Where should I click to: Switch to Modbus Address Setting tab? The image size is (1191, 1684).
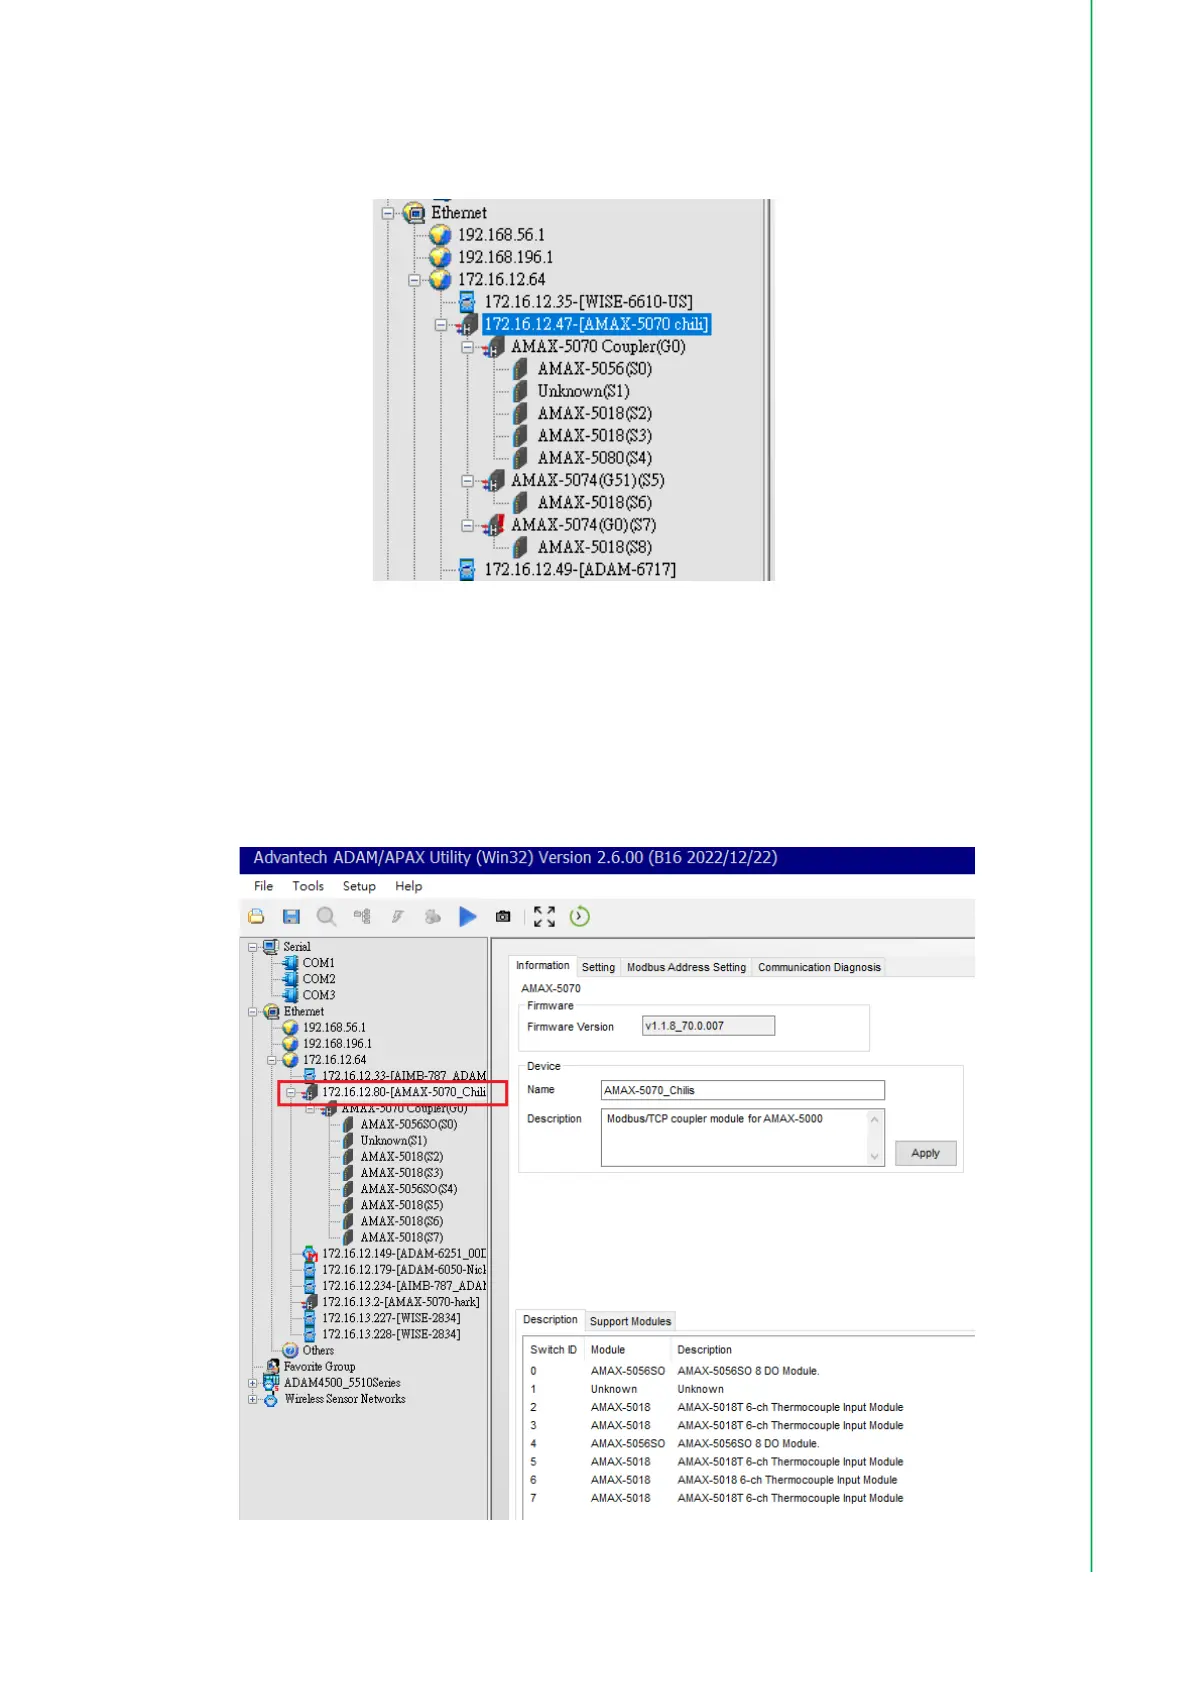point(686,968)
